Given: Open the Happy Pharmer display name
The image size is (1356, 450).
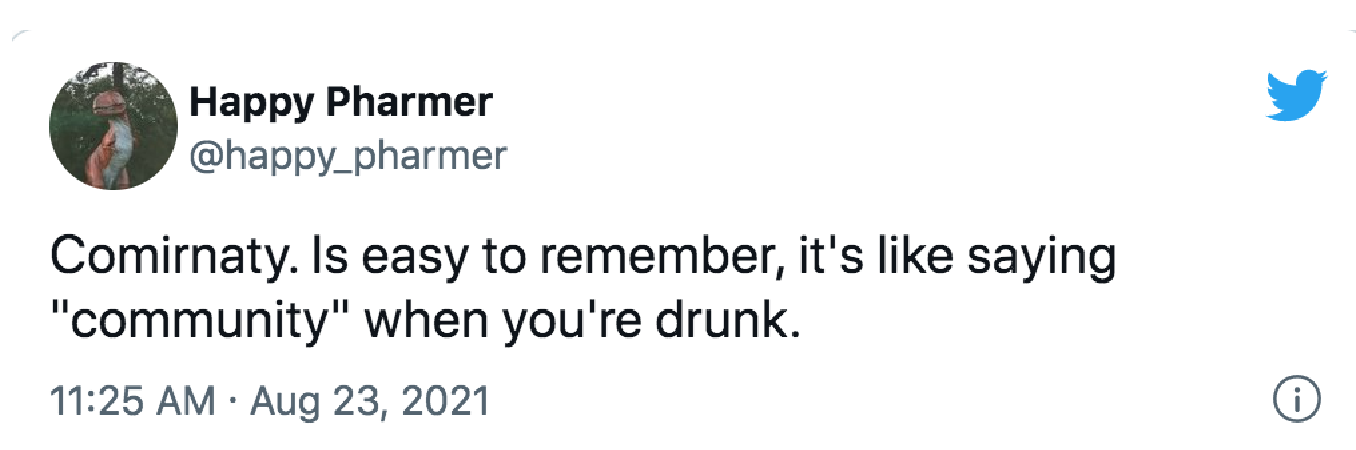Looking at the screenshot, I should [x=340, y=103].
